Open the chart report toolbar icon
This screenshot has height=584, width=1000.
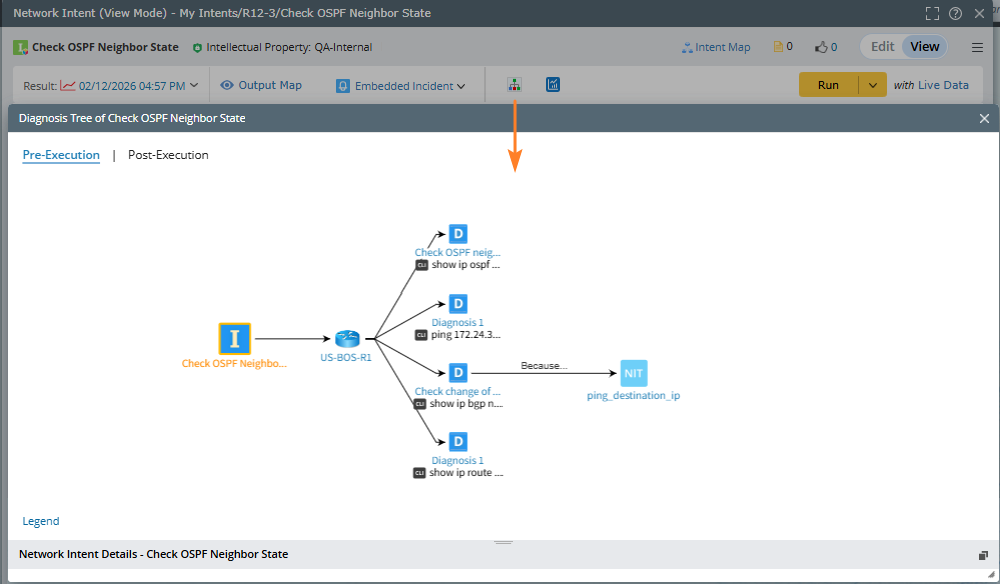pos(553,85)
